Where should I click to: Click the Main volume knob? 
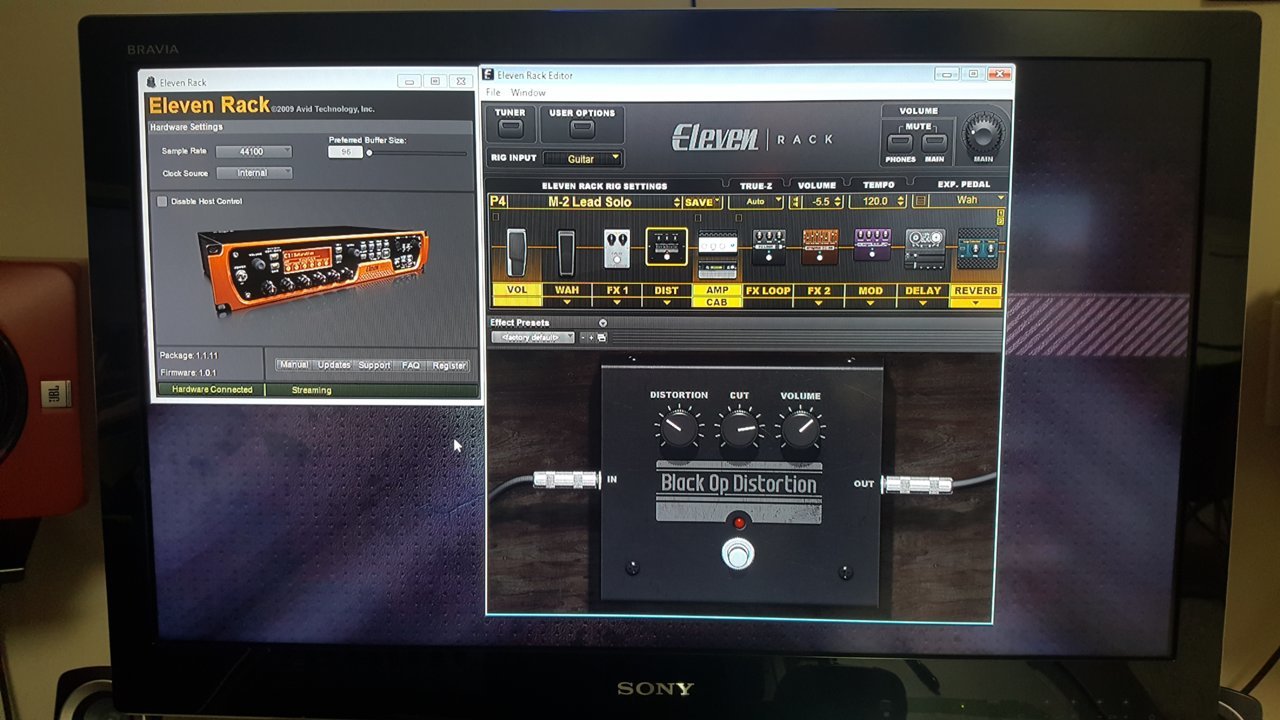point(984,133)
